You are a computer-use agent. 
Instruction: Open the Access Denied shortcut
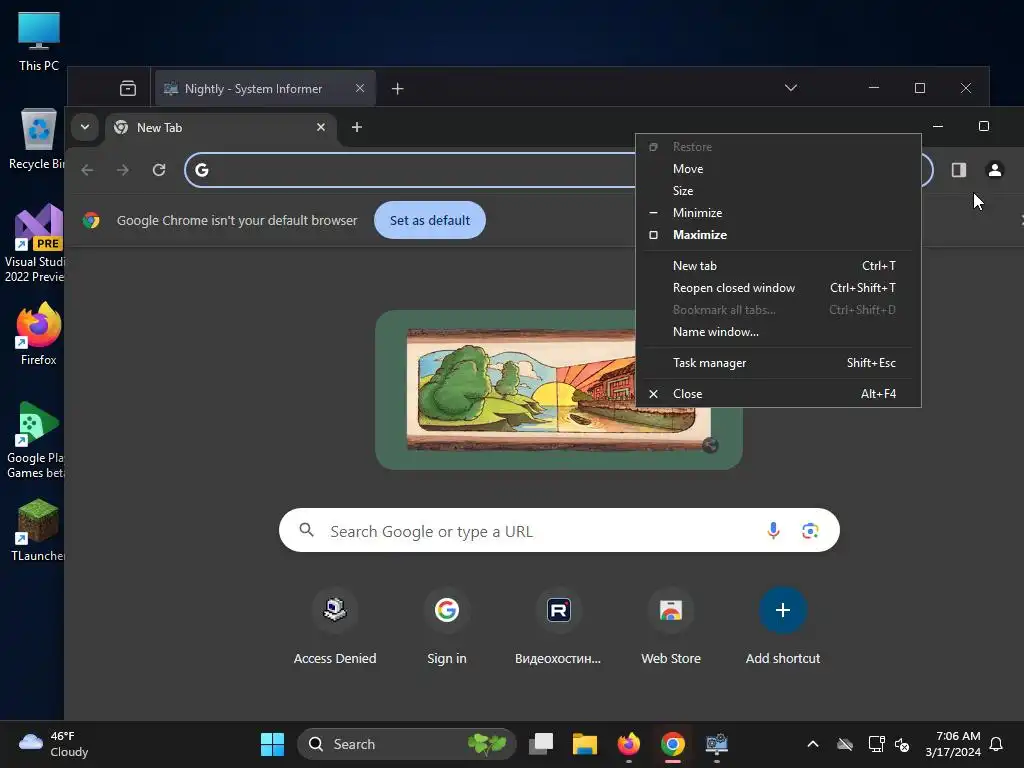(335, 628)
